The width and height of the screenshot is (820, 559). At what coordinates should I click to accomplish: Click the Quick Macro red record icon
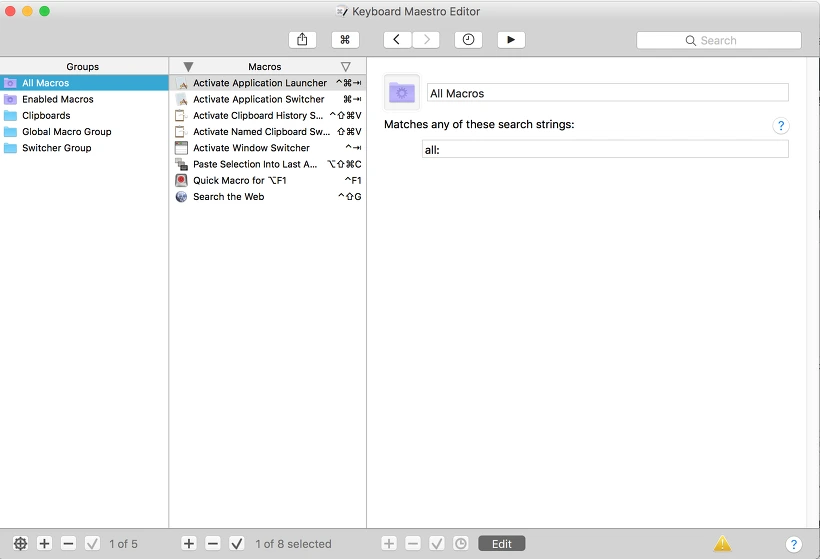[x=181, y=180]
